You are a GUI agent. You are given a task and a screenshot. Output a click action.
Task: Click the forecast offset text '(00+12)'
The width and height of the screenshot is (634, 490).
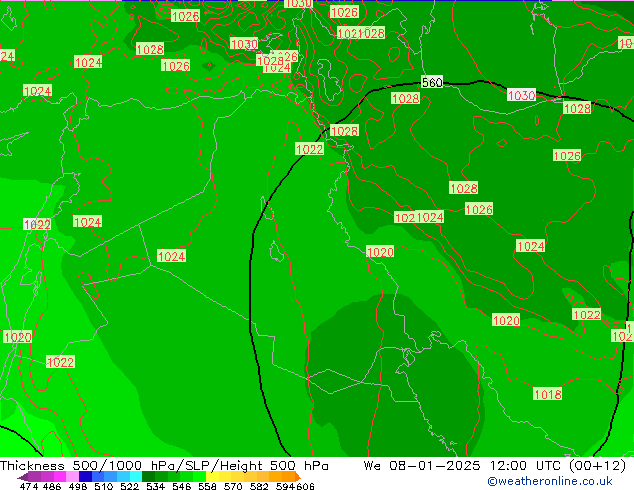[x=598, y=466]
